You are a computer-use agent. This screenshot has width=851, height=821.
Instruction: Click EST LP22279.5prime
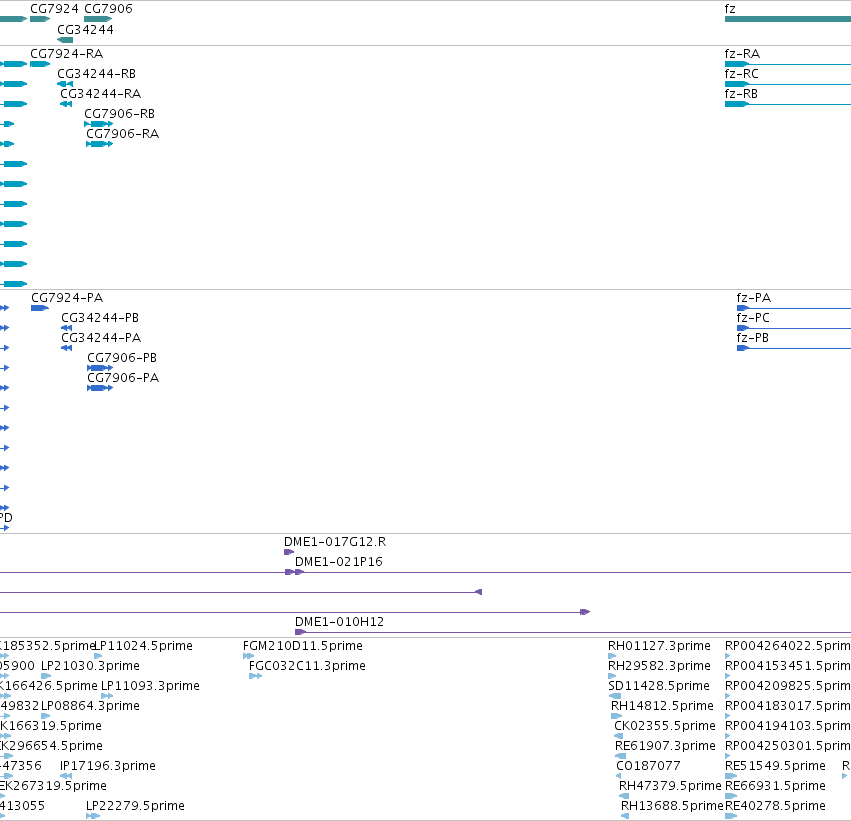coord(135,806)
